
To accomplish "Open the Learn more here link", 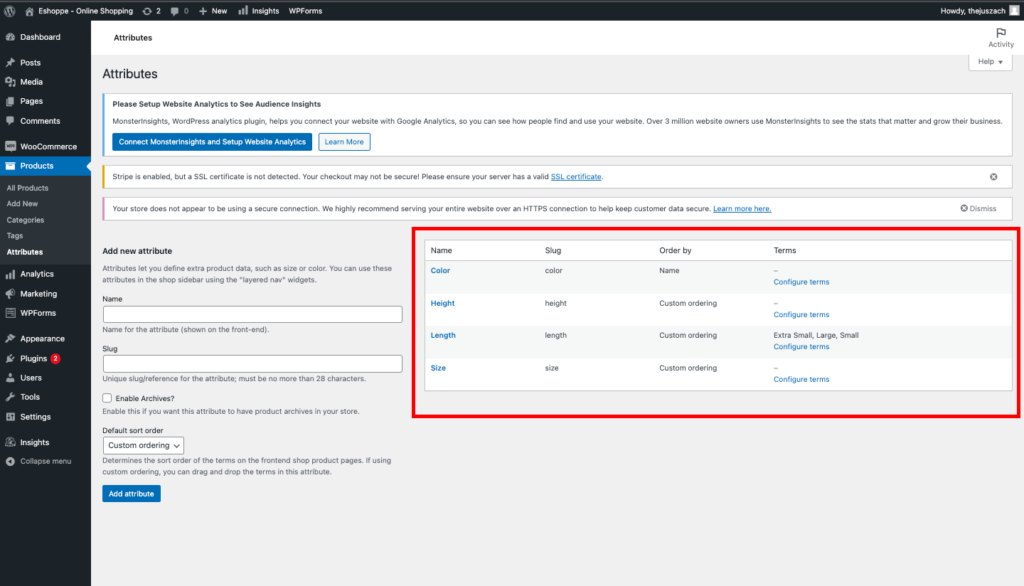I will [x=742, y=209].
